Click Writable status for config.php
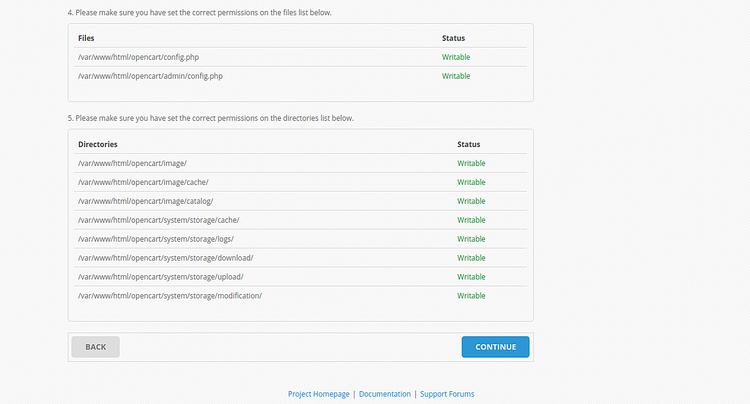Image resolution: width=750 pixels, height=404 pixels. (456, 57)
